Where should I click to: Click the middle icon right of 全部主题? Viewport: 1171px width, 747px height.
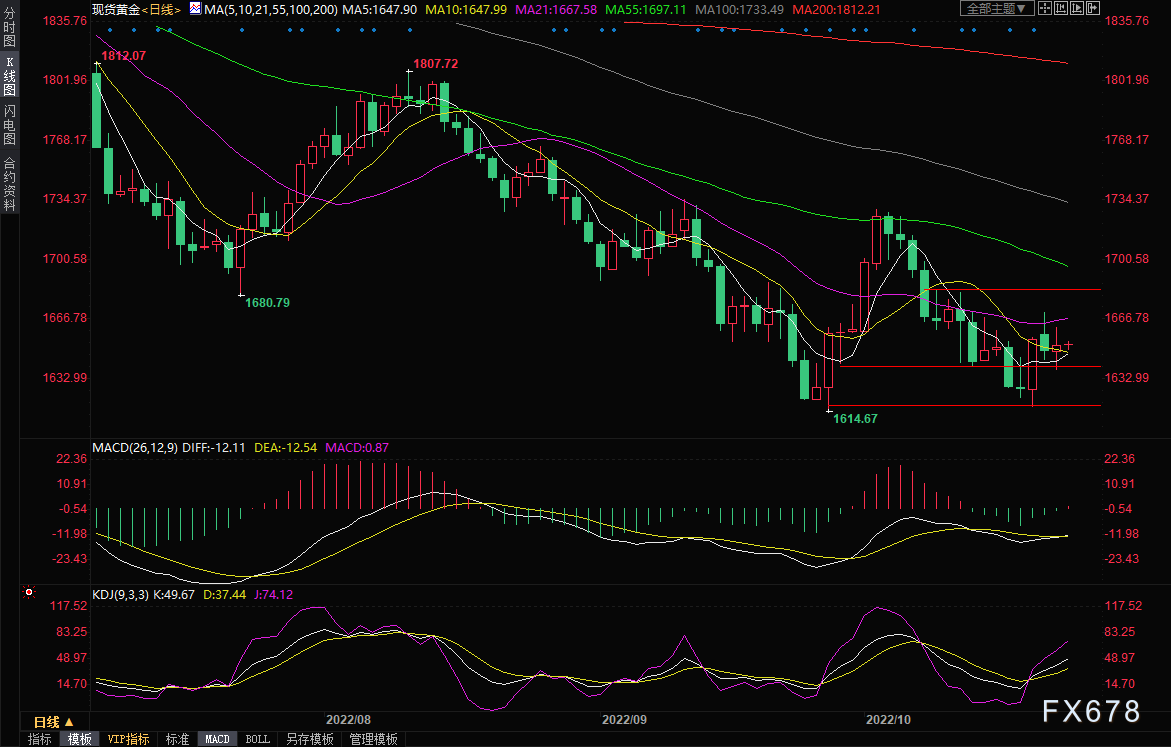coord(1060,9)
